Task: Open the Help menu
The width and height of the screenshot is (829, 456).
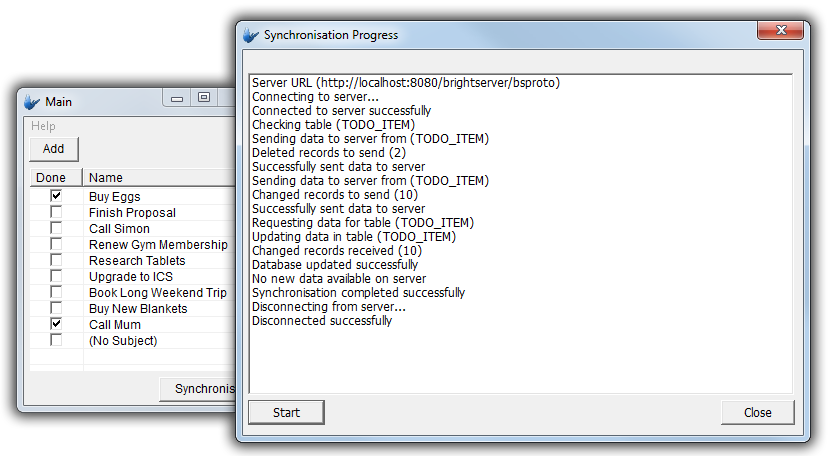Action: (43, 126)
